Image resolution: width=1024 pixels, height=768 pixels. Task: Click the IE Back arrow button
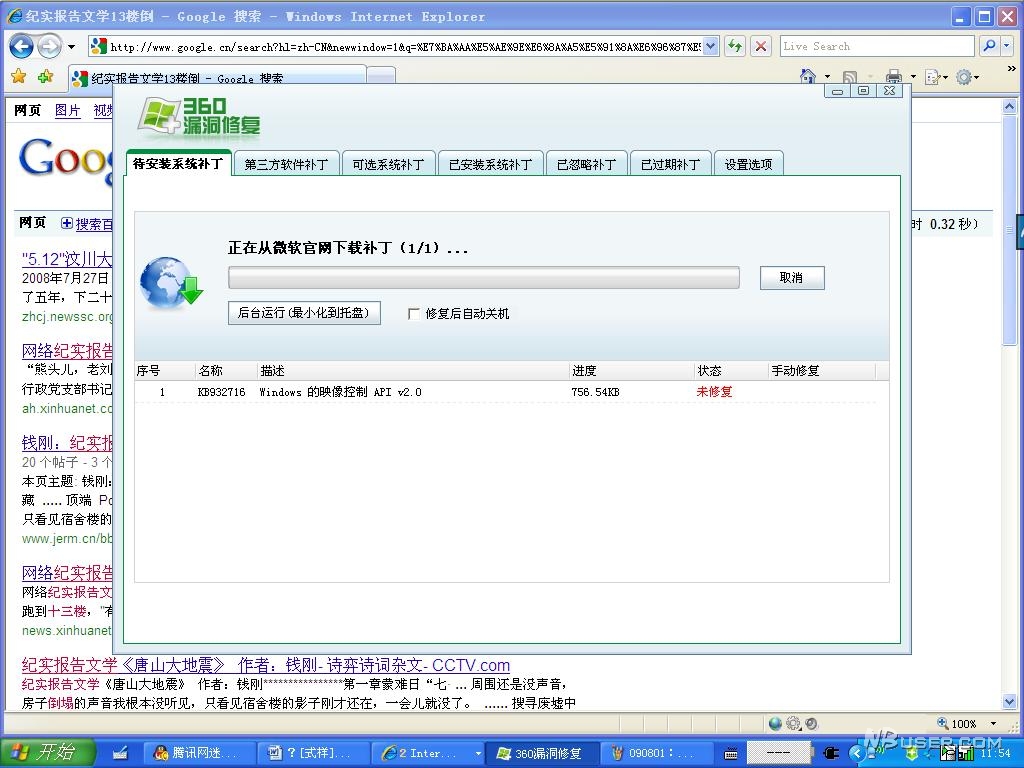click(x=22, y=46)
